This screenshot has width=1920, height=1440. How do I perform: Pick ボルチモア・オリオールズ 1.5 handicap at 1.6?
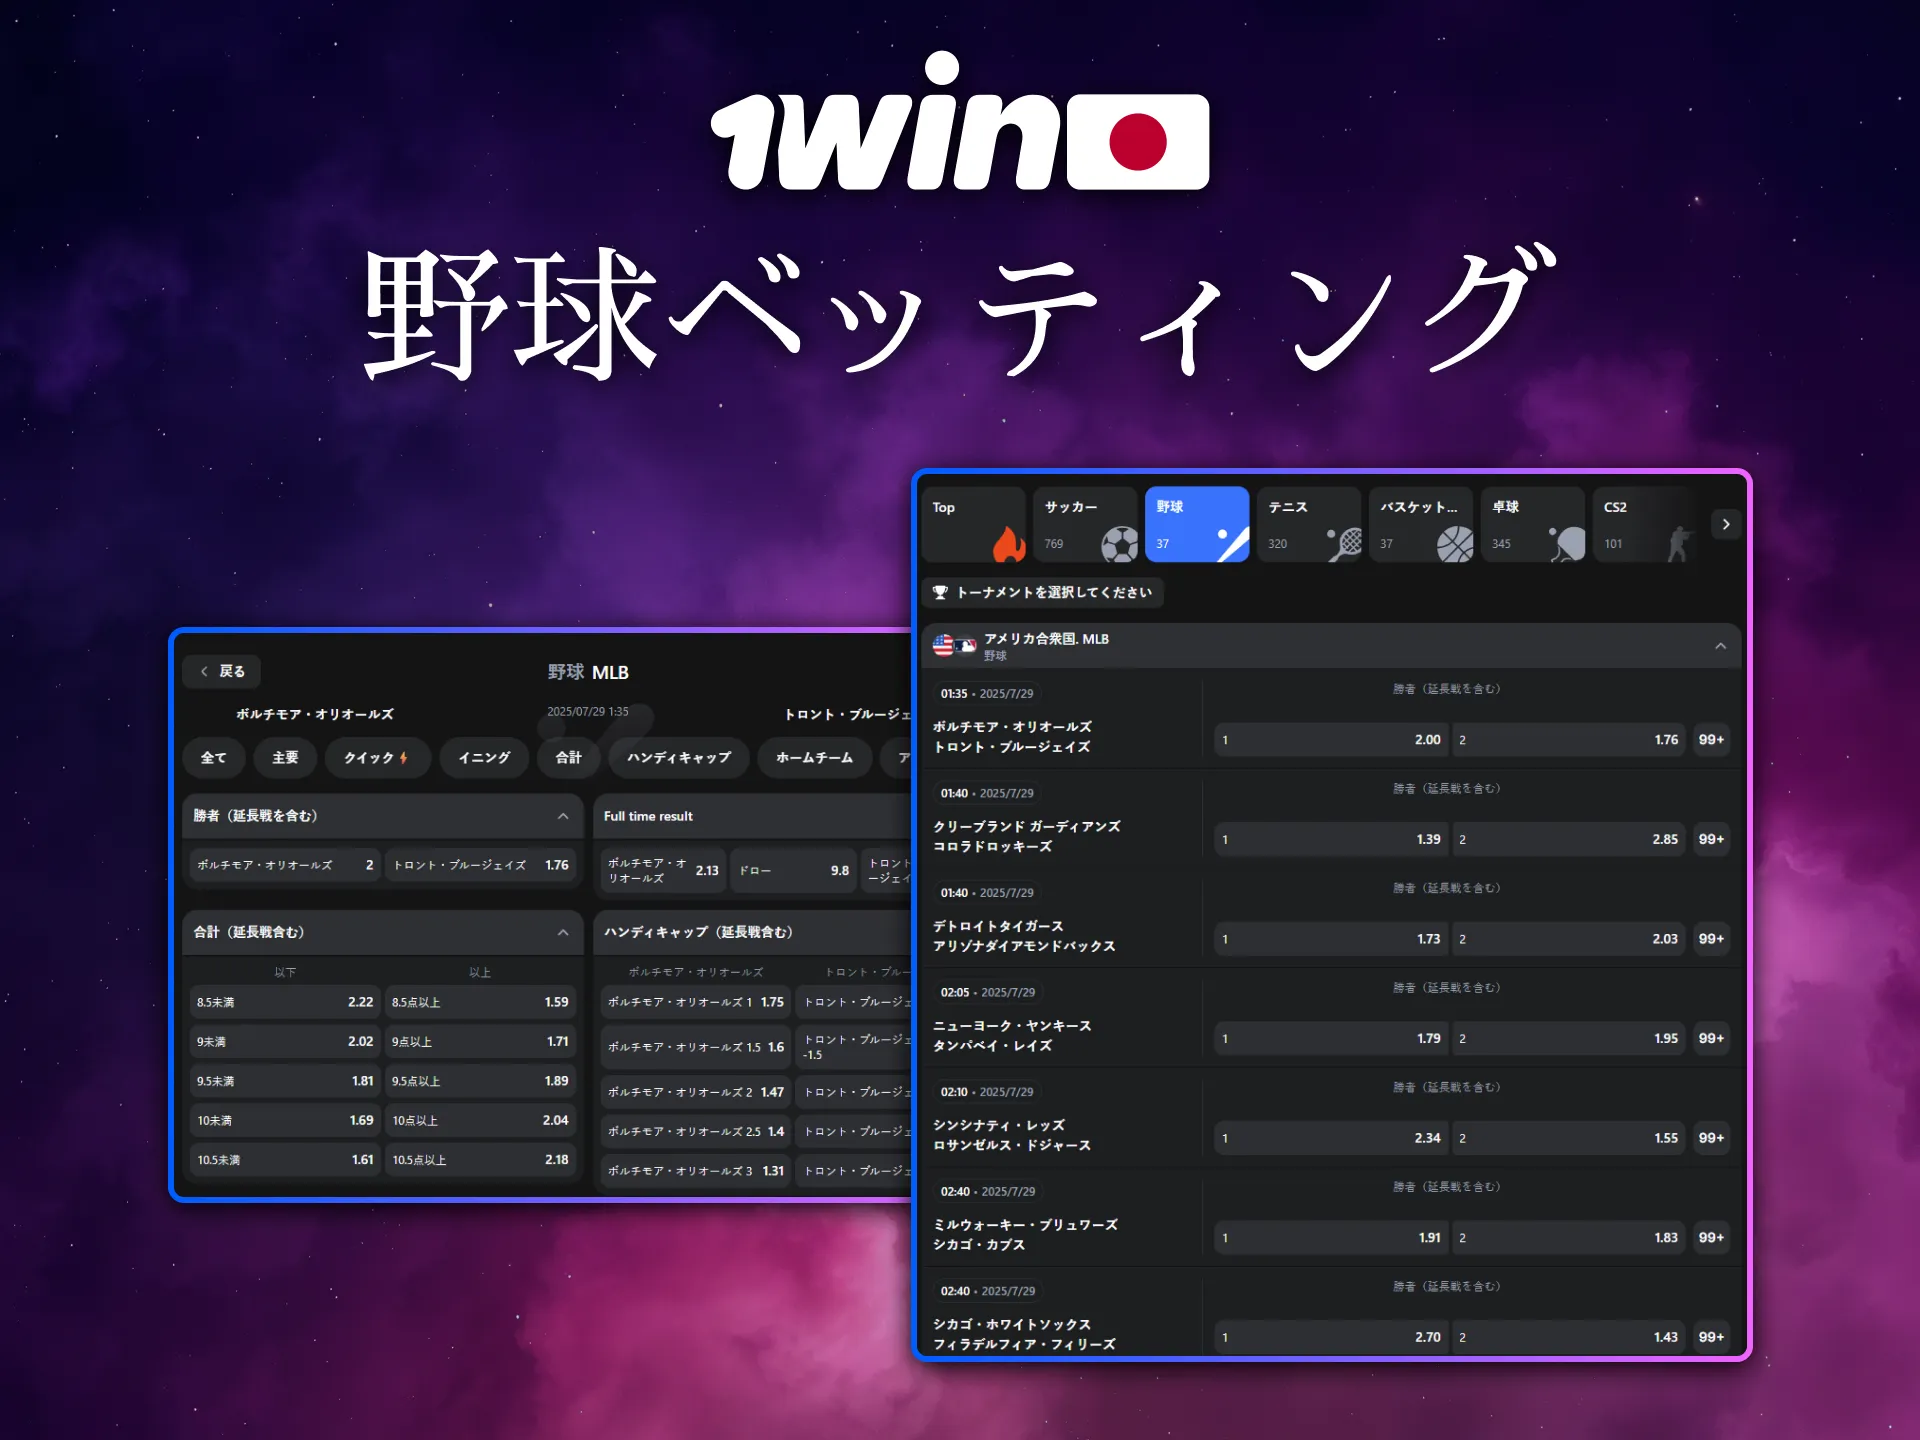point(696,1047)
